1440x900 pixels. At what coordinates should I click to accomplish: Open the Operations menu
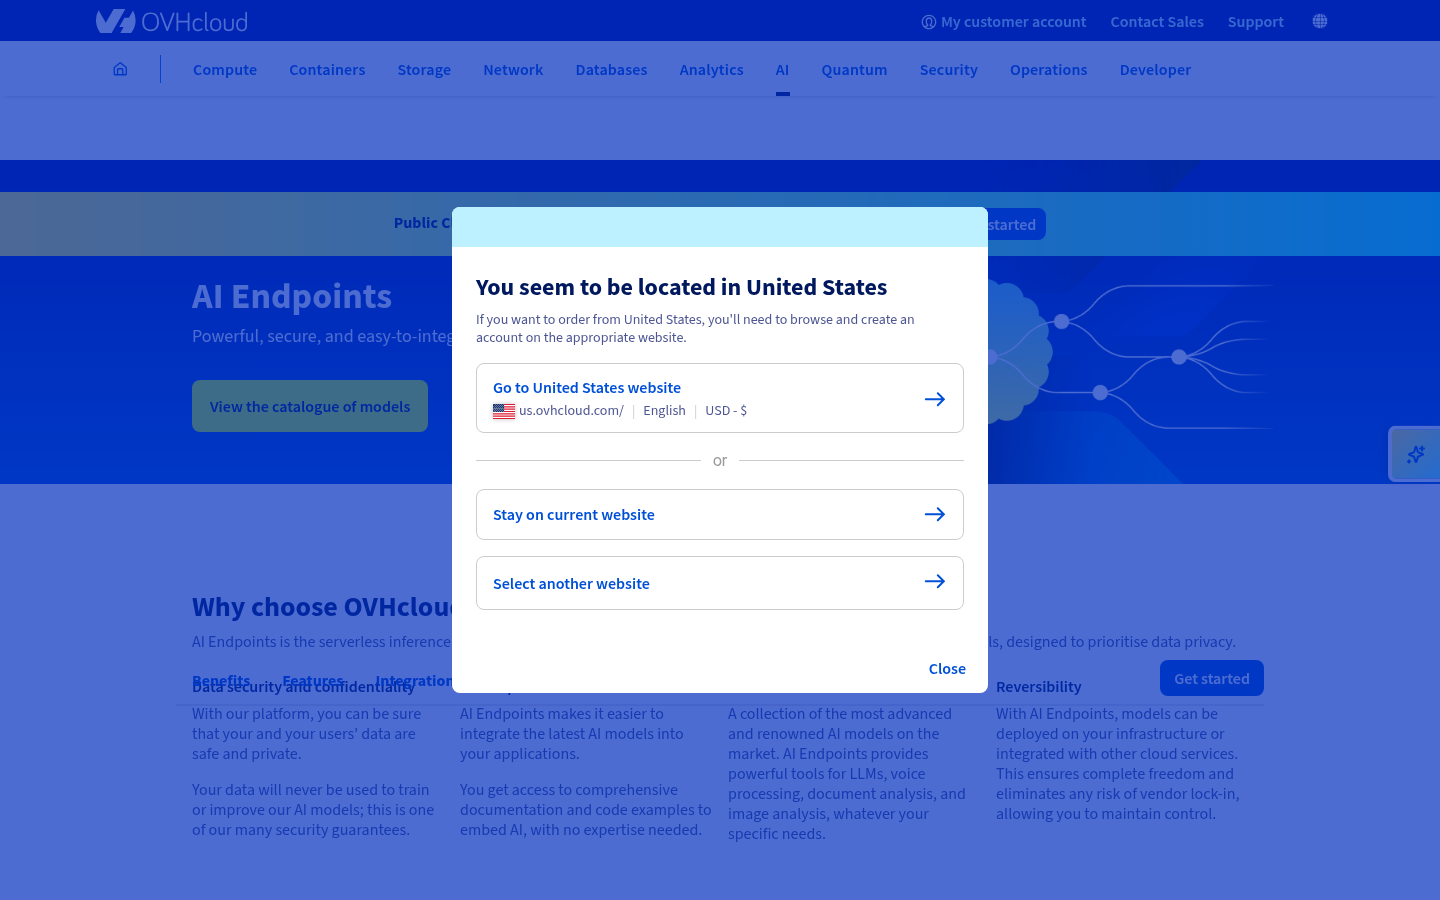(x=1048, y=70)
